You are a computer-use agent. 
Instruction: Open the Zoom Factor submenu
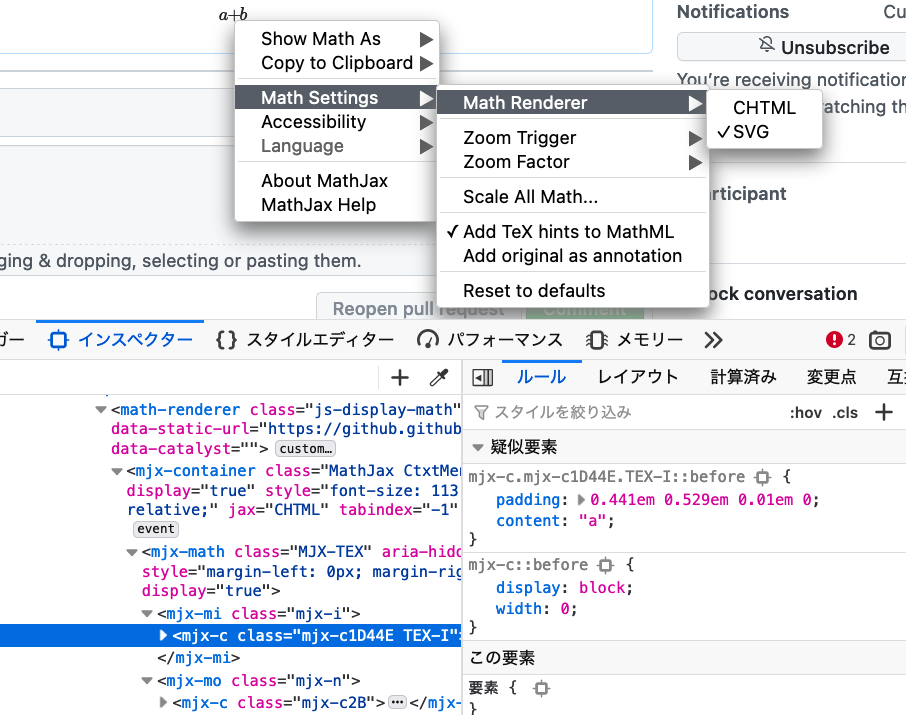point(572,162)
